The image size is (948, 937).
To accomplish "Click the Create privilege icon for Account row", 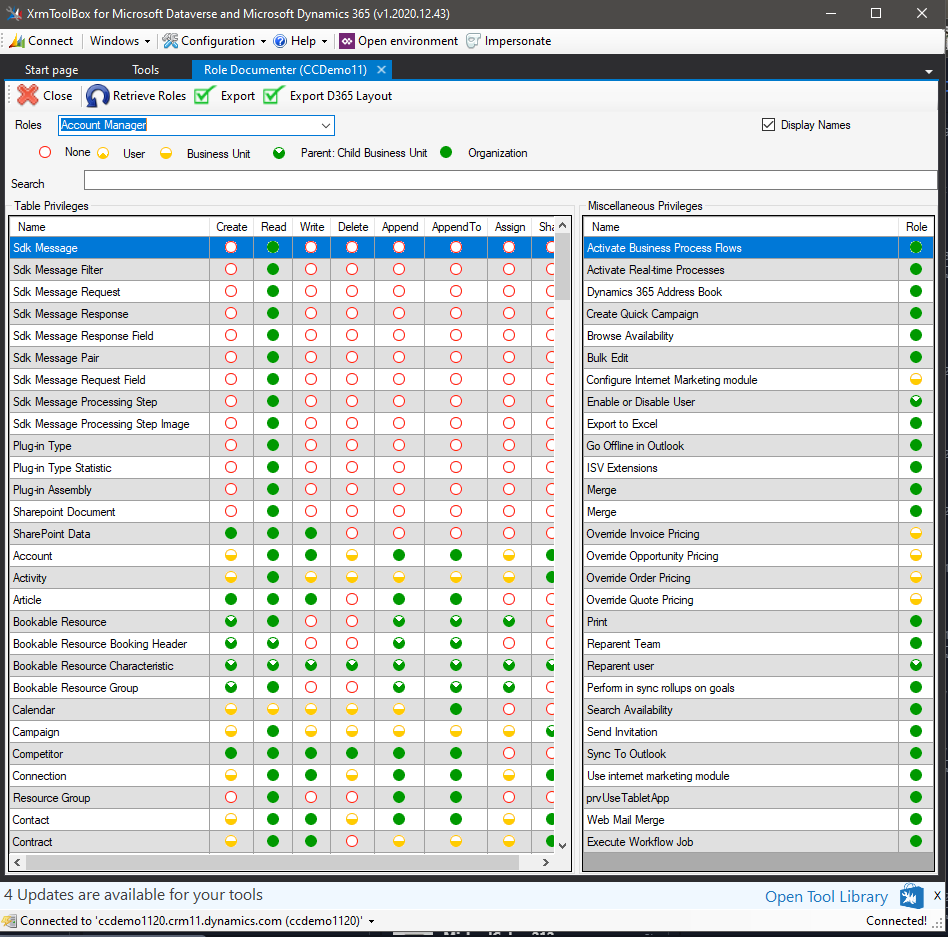I will tap(231, 555).
